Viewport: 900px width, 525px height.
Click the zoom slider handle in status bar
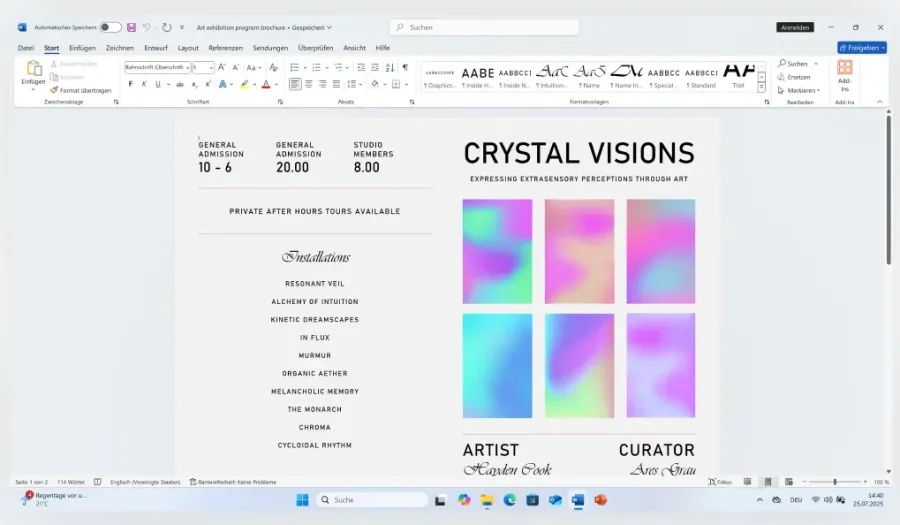coord(835,482)
